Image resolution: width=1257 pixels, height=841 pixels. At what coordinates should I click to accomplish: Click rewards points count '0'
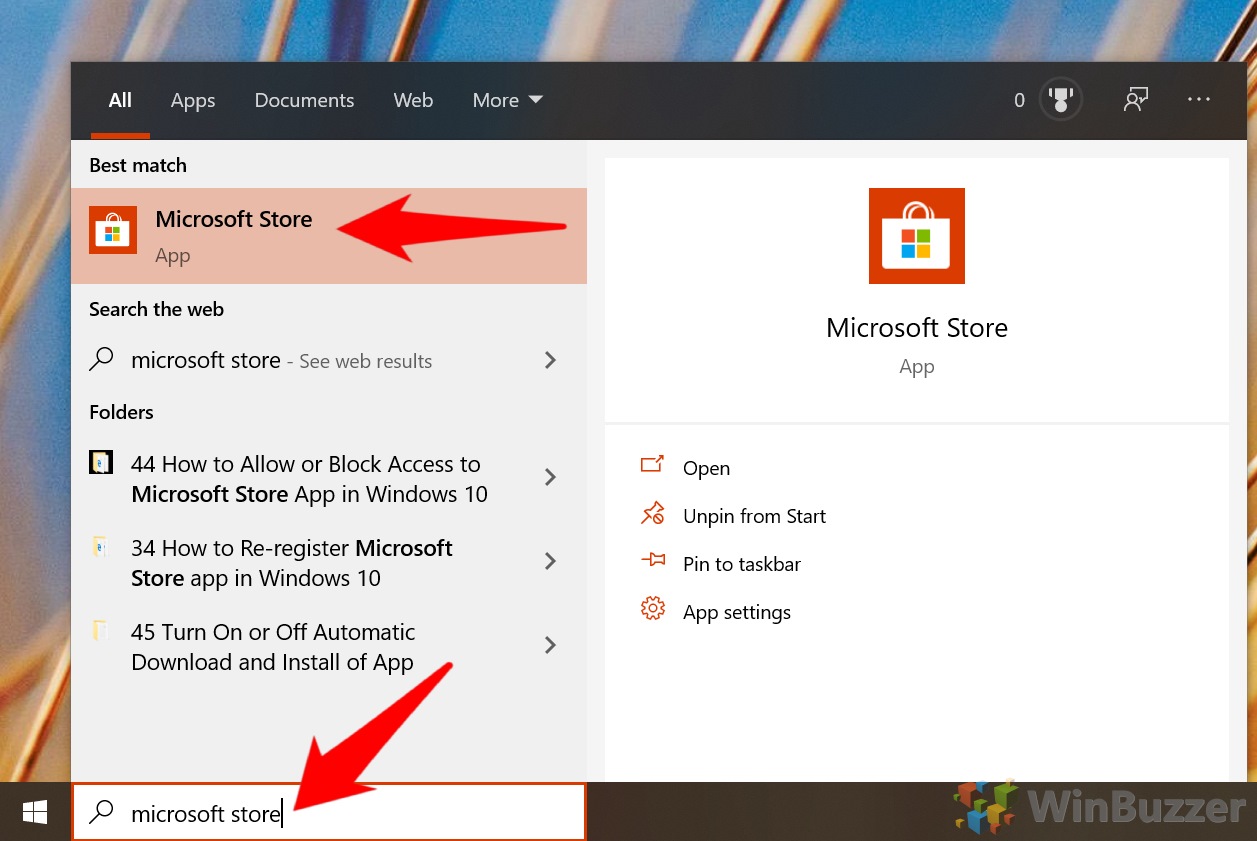(1019, 100)
